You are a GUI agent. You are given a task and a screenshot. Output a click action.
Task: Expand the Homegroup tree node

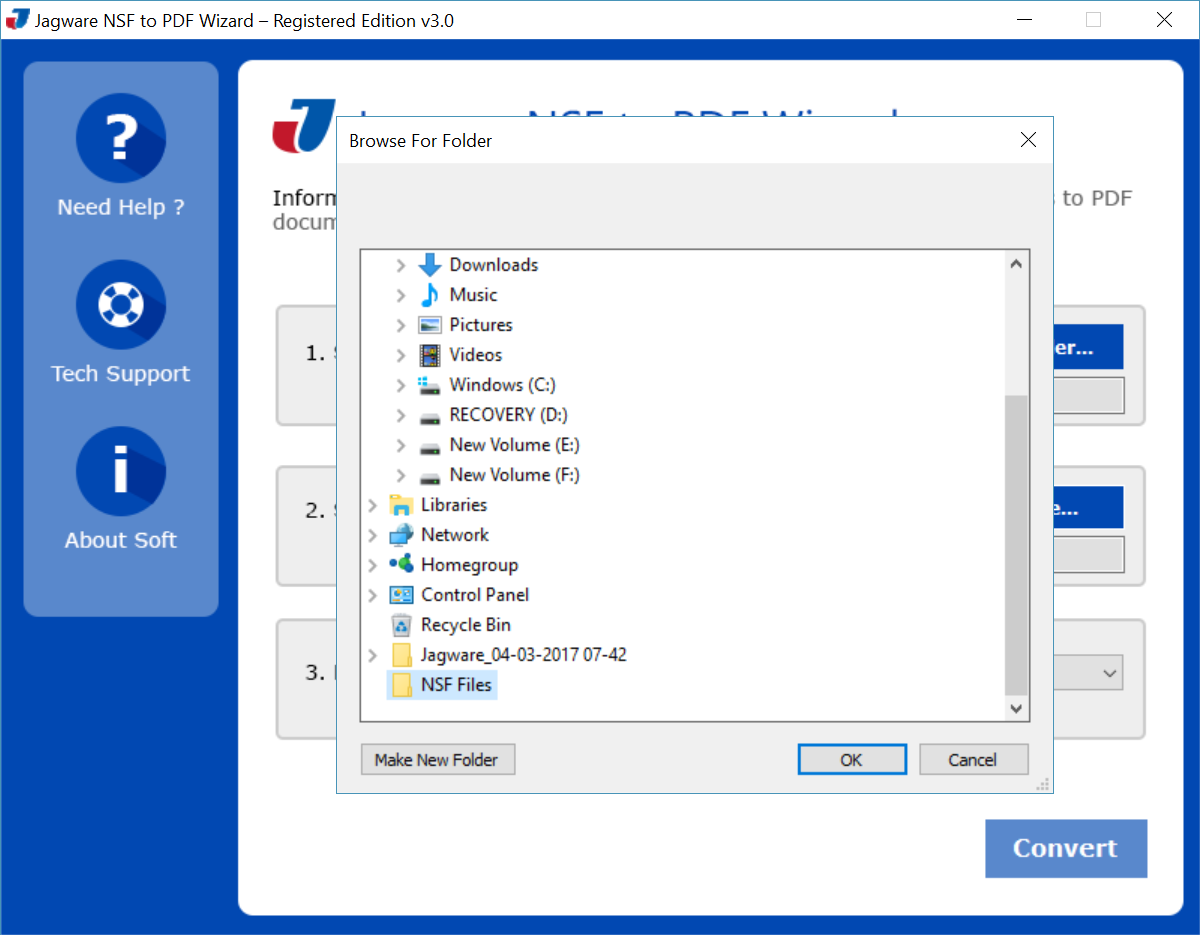373,565
